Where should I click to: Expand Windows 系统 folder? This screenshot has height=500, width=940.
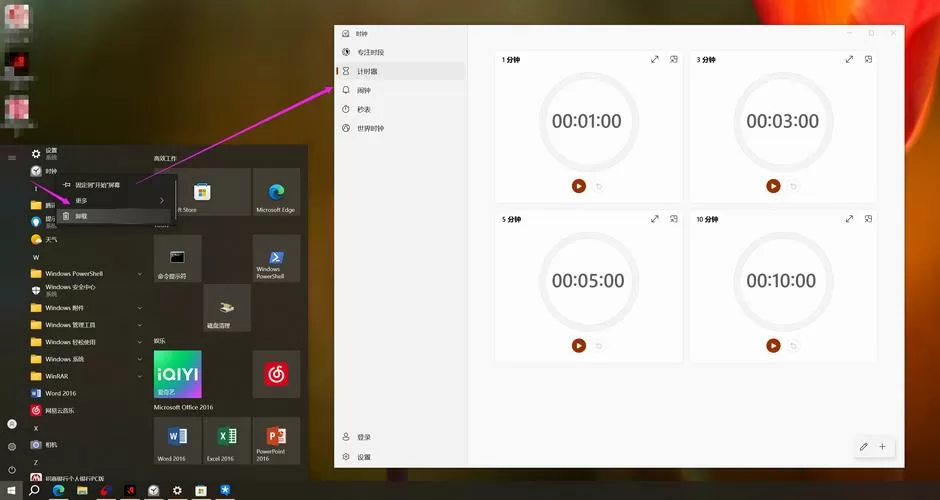coord(87,359)
